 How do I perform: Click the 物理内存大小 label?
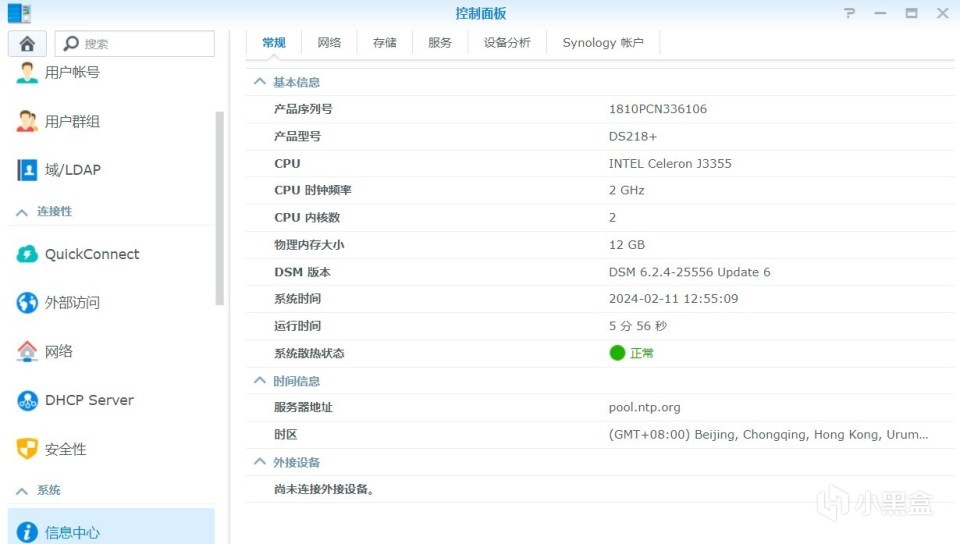pos(309,245)
